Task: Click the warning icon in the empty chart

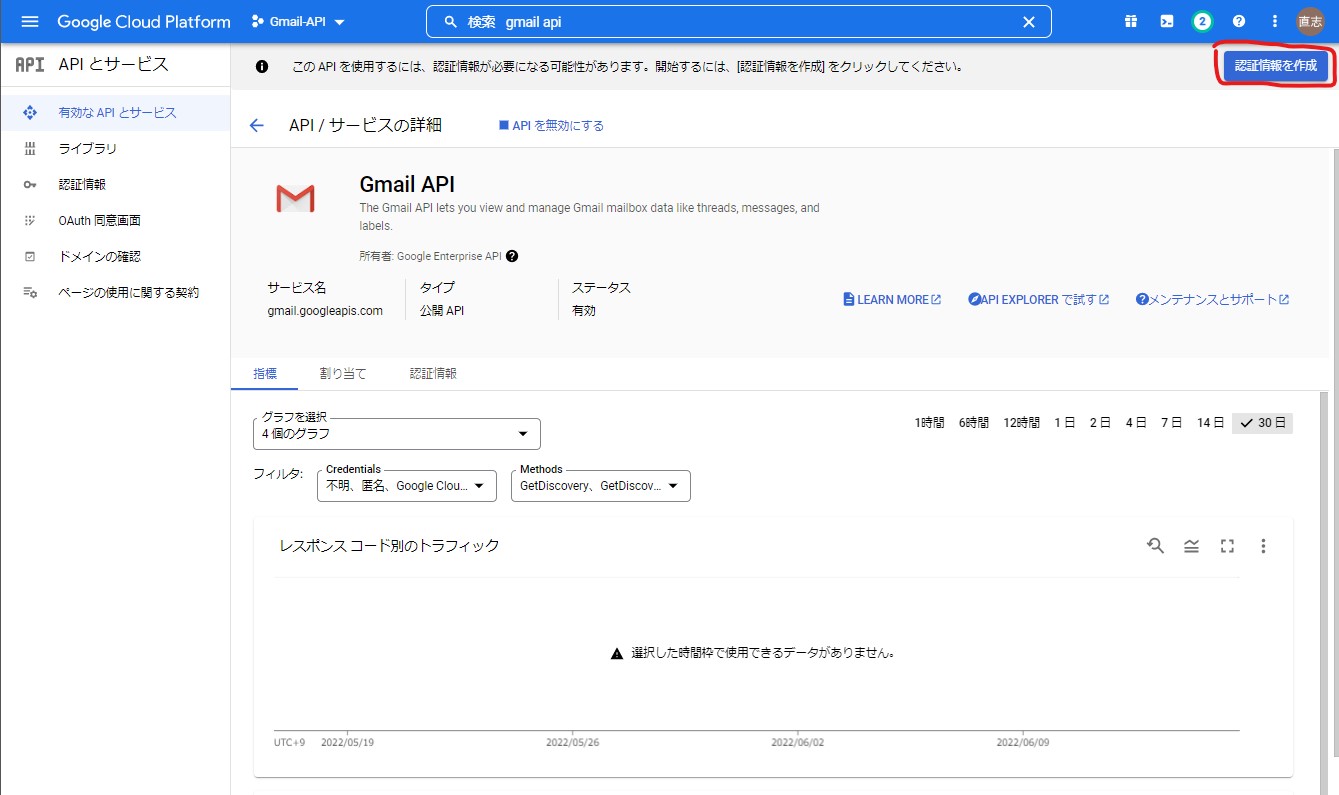Action: point(617,653)
